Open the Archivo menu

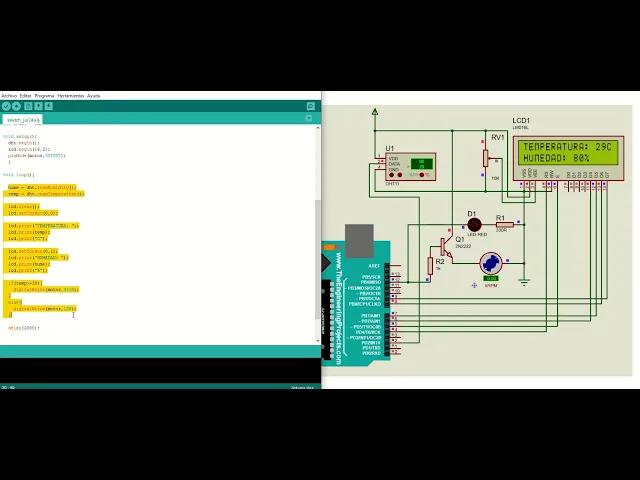click(x=9, y=96)
